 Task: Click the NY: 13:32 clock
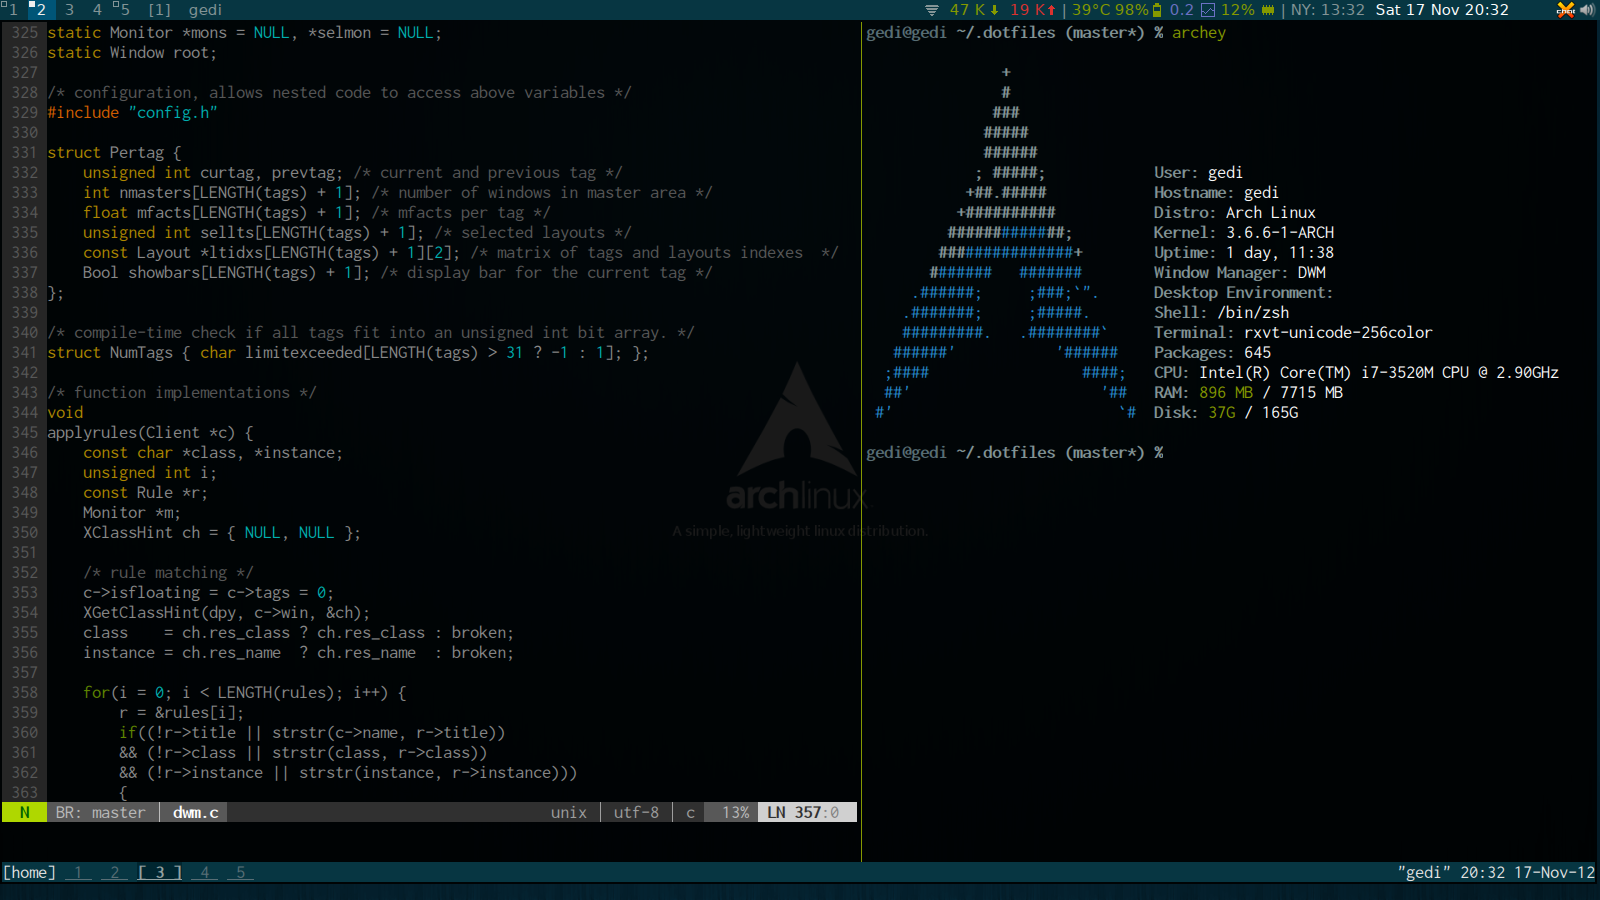pyautogui.click(x=1327, y=10)
